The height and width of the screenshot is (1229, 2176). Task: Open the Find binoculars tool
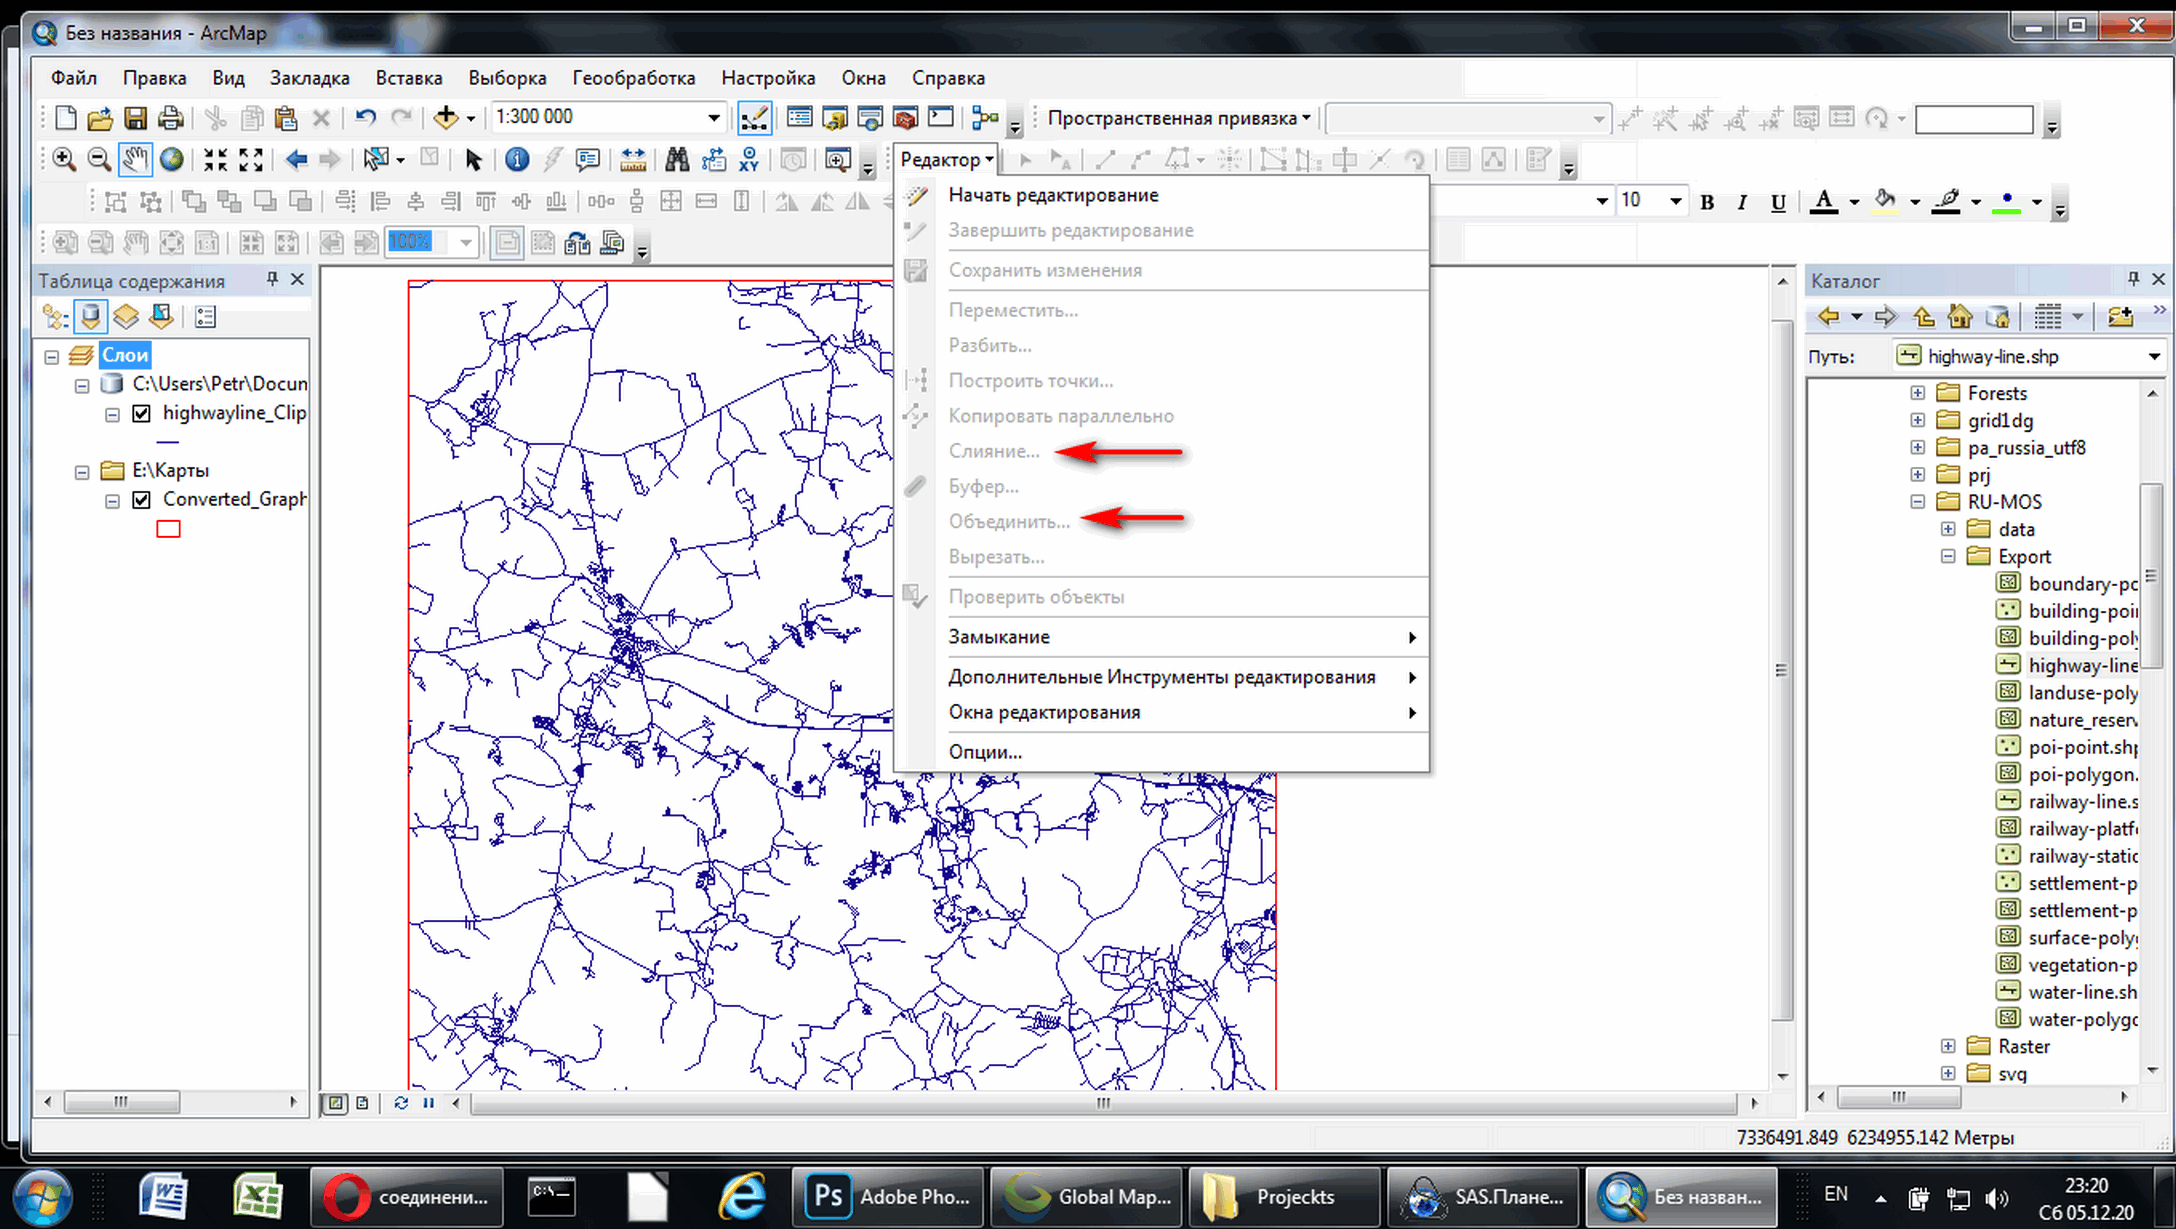(677, 159)
